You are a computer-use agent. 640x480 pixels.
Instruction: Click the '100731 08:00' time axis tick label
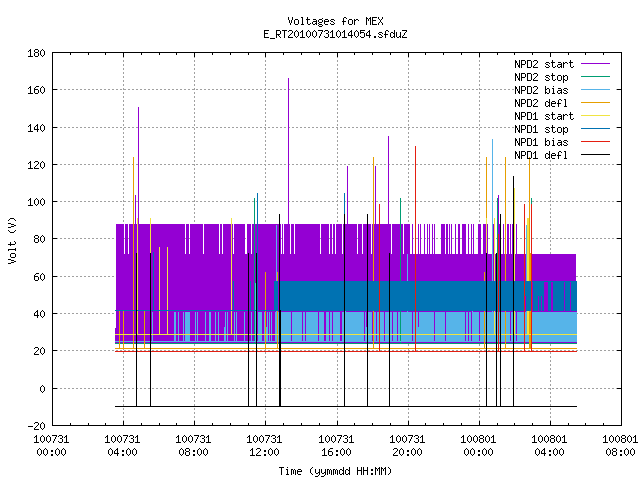coord(193,446)
